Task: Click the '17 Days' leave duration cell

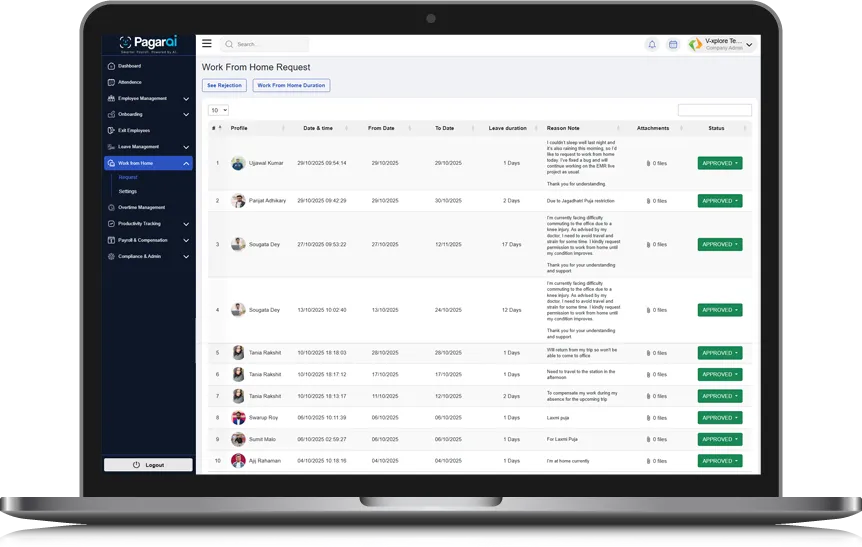Action: point(511,244)
